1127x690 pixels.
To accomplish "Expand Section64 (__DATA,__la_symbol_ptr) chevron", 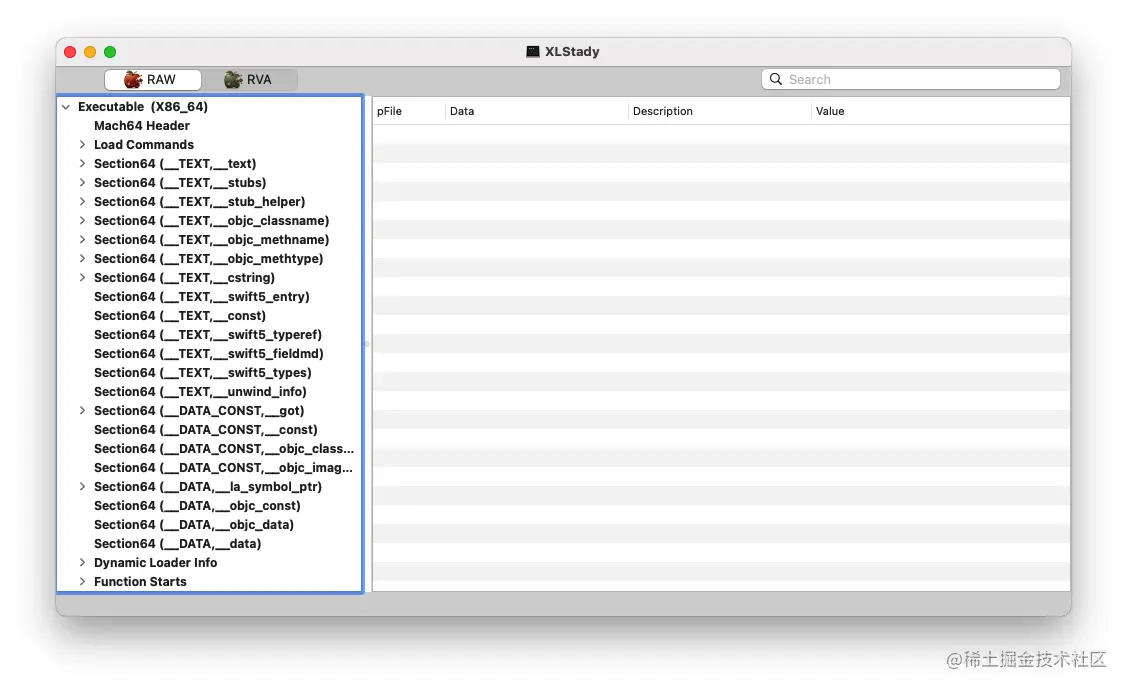I will (x=82, y=487).
